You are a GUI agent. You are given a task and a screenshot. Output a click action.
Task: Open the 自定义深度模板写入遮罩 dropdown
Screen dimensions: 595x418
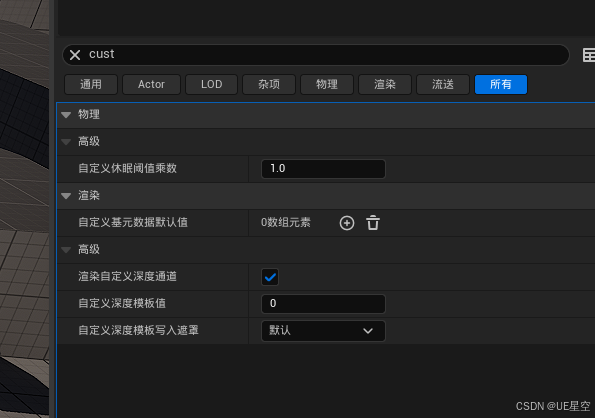pos(323,331)
